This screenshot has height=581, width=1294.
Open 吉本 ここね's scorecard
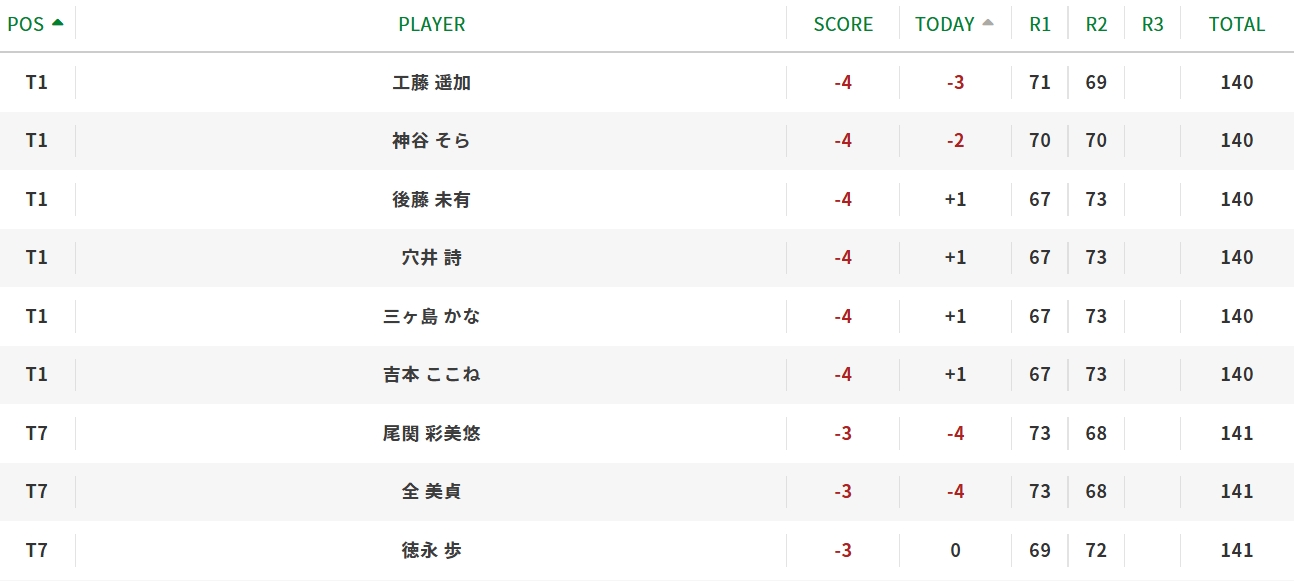[431, 375]
